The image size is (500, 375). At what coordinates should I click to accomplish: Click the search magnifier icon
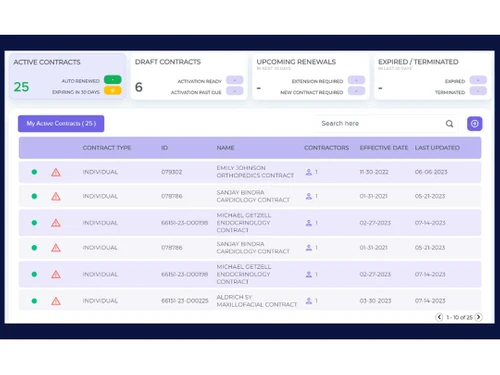[x=449, y=124]
